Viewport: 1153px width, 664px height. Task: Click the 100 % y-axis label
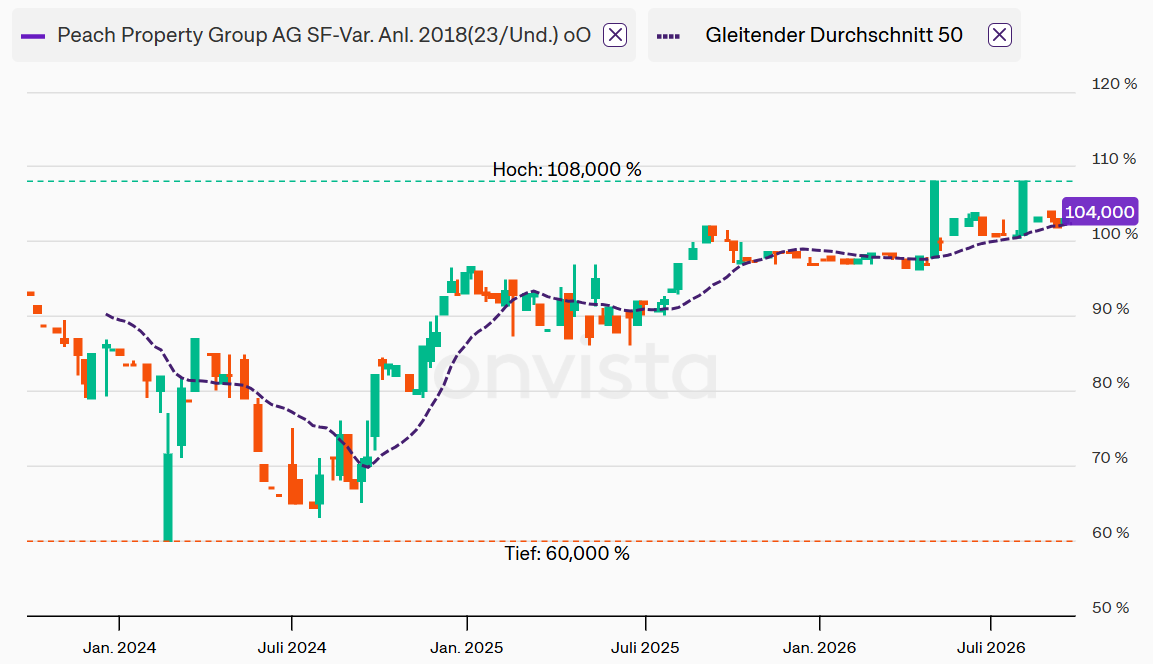1114,234
